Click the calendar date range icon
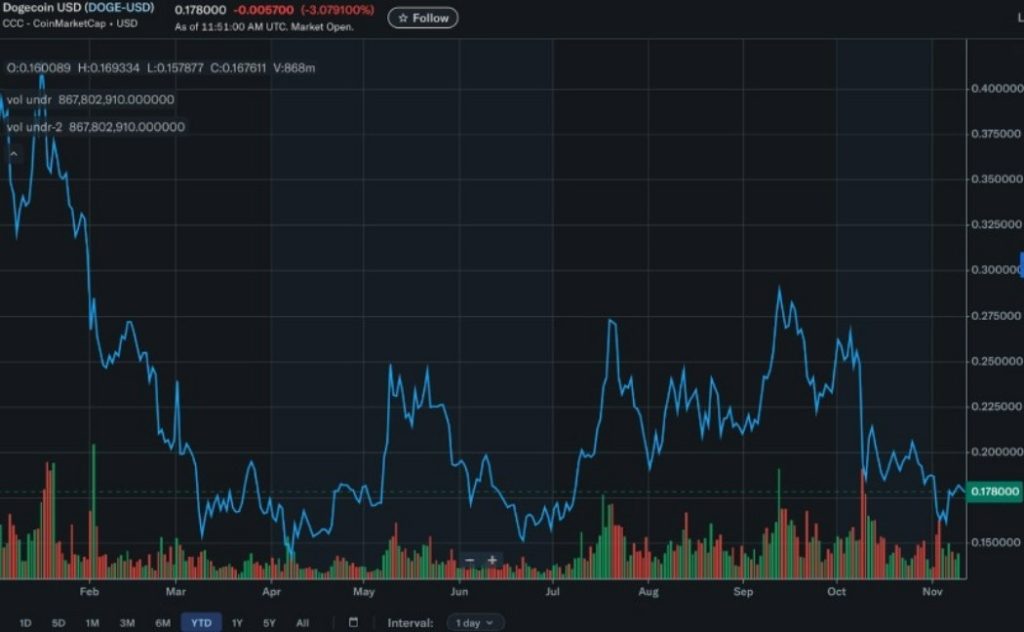 [353, 622]
